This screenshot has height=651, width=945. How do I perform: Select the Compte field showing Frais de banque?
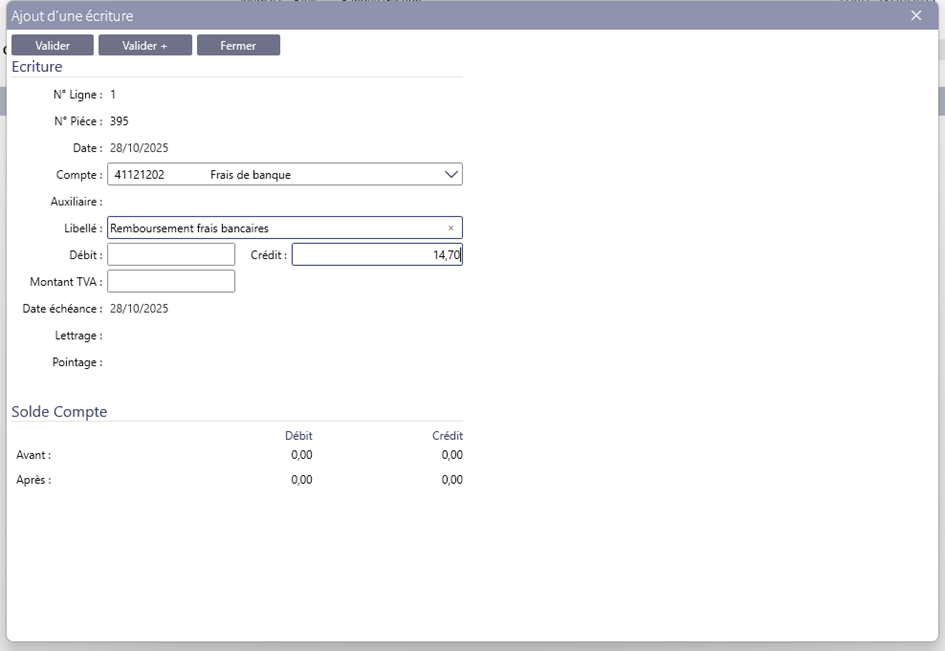coord(270,175)
